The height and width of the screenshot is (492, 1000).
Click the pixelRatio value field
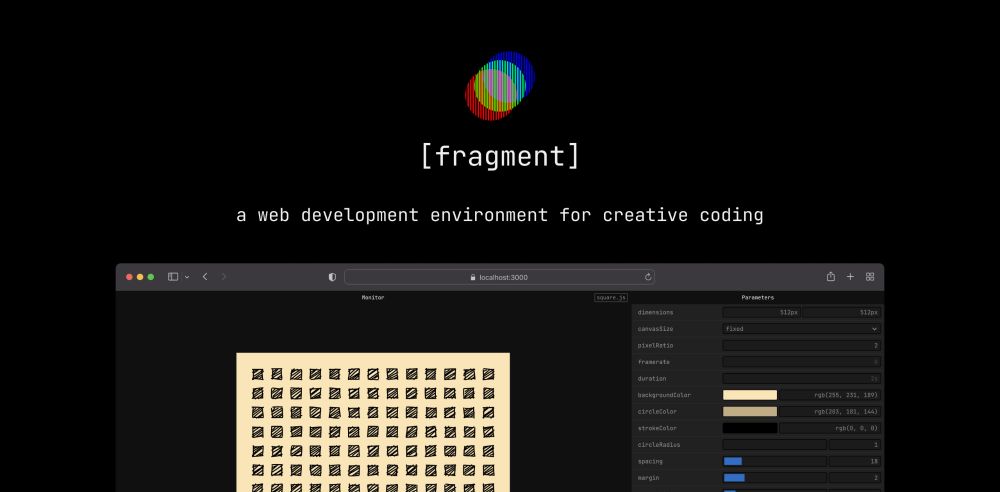coord(802,345)
